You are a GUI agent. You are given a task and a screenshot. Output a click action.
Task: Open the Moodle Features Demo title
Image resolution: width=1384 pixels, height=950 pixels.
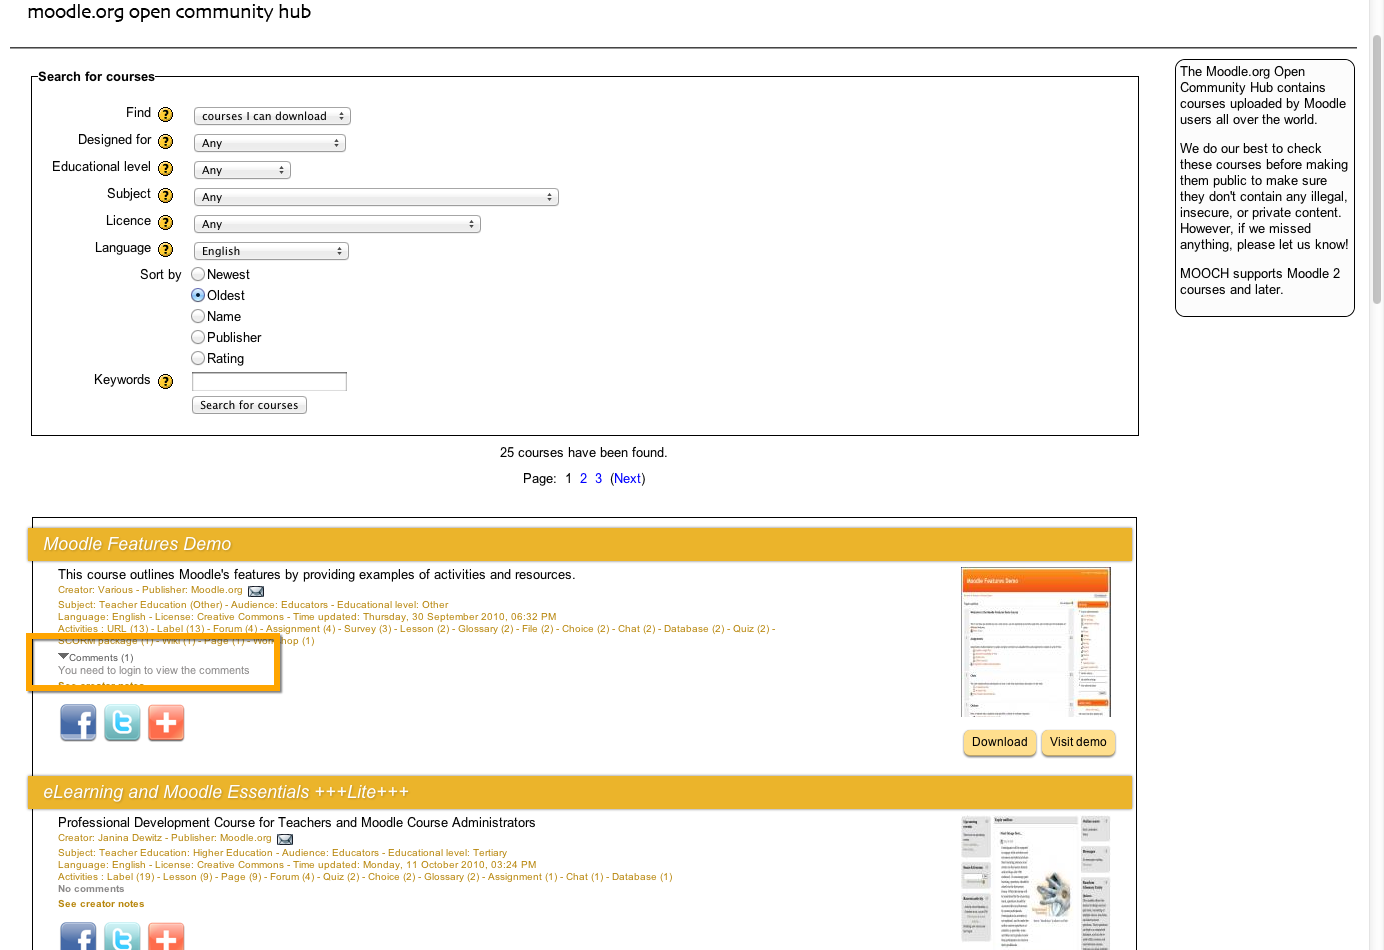[137, 544]
